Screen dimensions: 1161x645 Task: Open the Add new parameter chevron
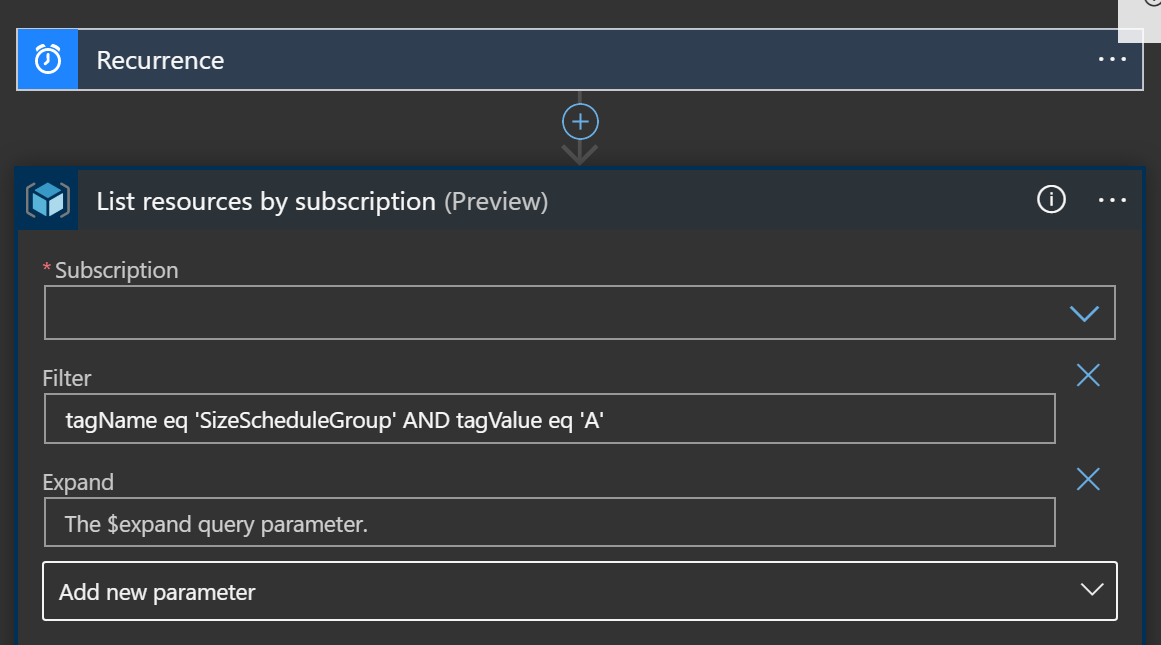(1091, 590)
